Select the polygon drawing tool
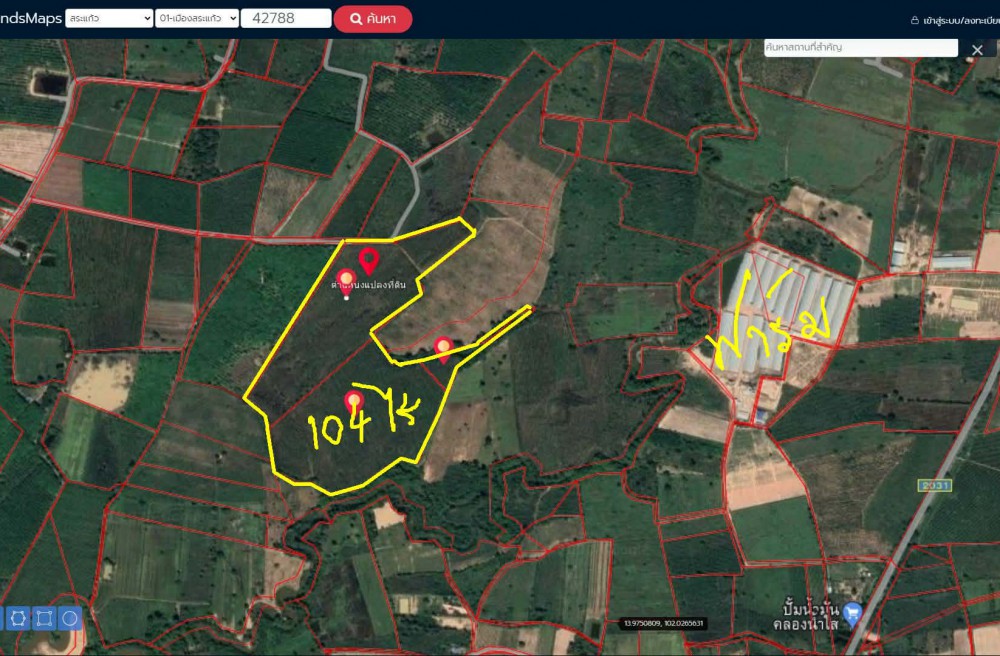 [x=17, y=618]
